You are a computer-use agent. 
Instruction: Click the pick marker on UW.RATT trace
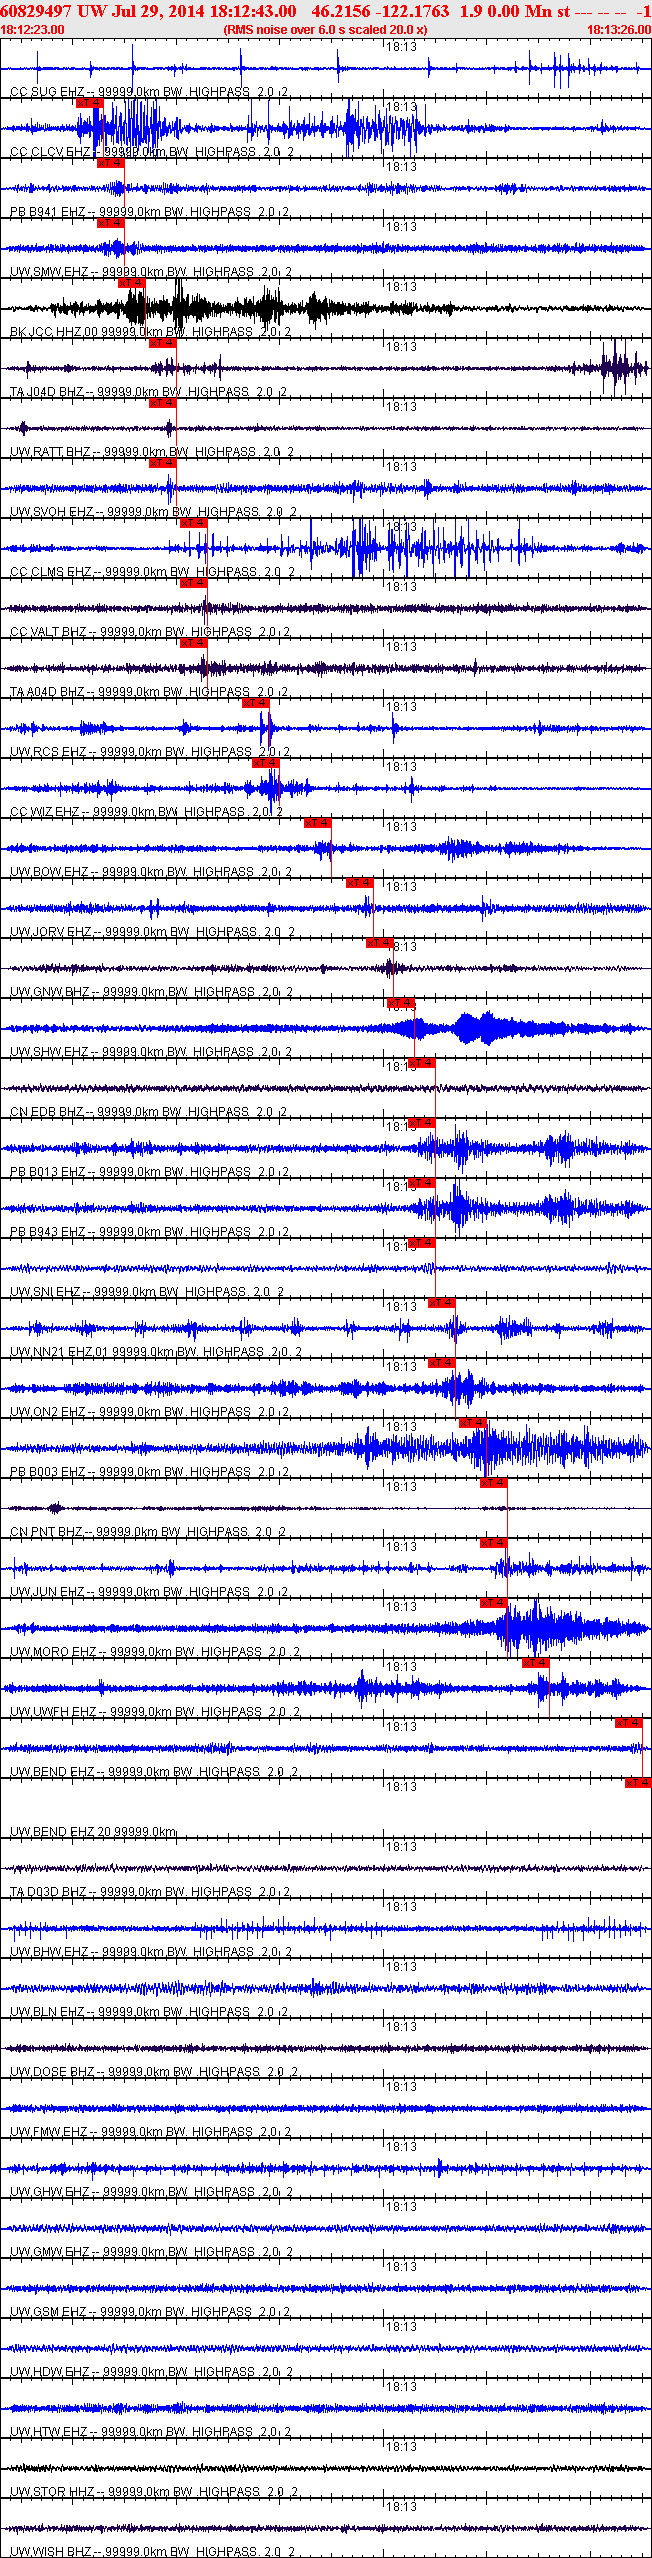pos(163,403)
